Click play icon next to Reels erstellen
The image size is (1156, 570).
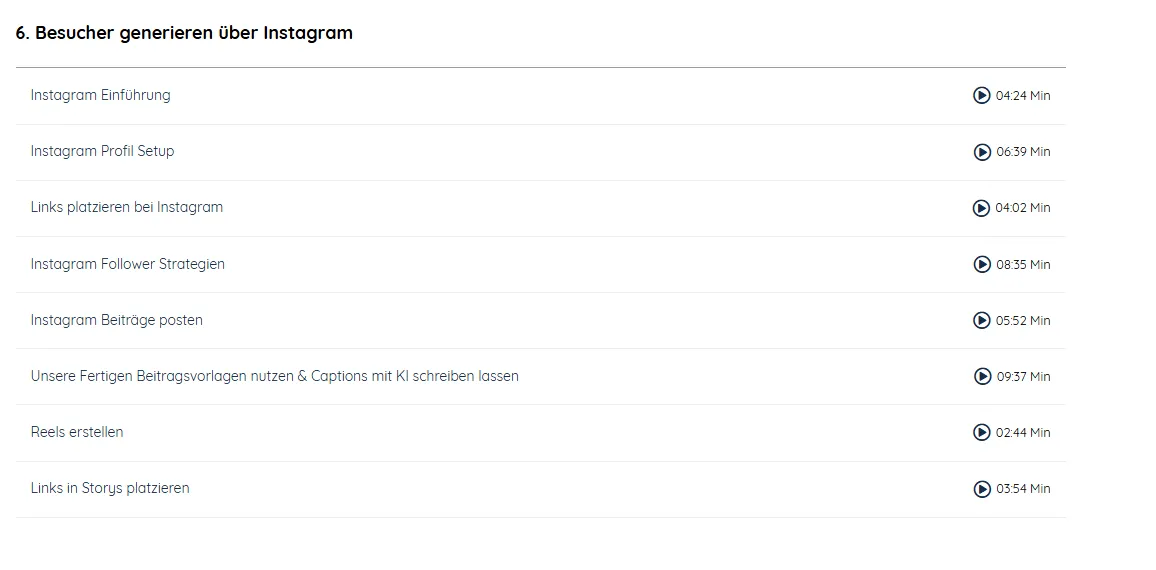pos(982,432)
